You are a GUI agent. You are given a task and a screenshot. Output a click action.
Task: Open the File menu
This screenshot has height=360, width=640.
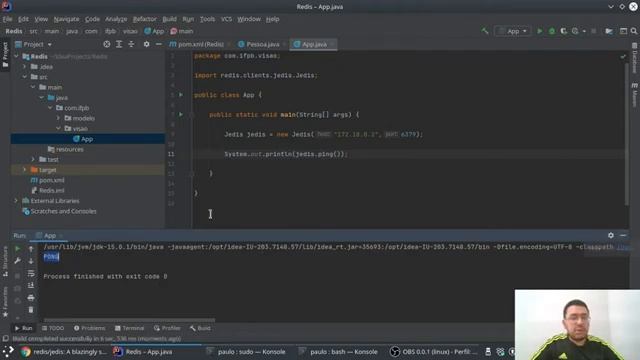[x=7, y=19]
